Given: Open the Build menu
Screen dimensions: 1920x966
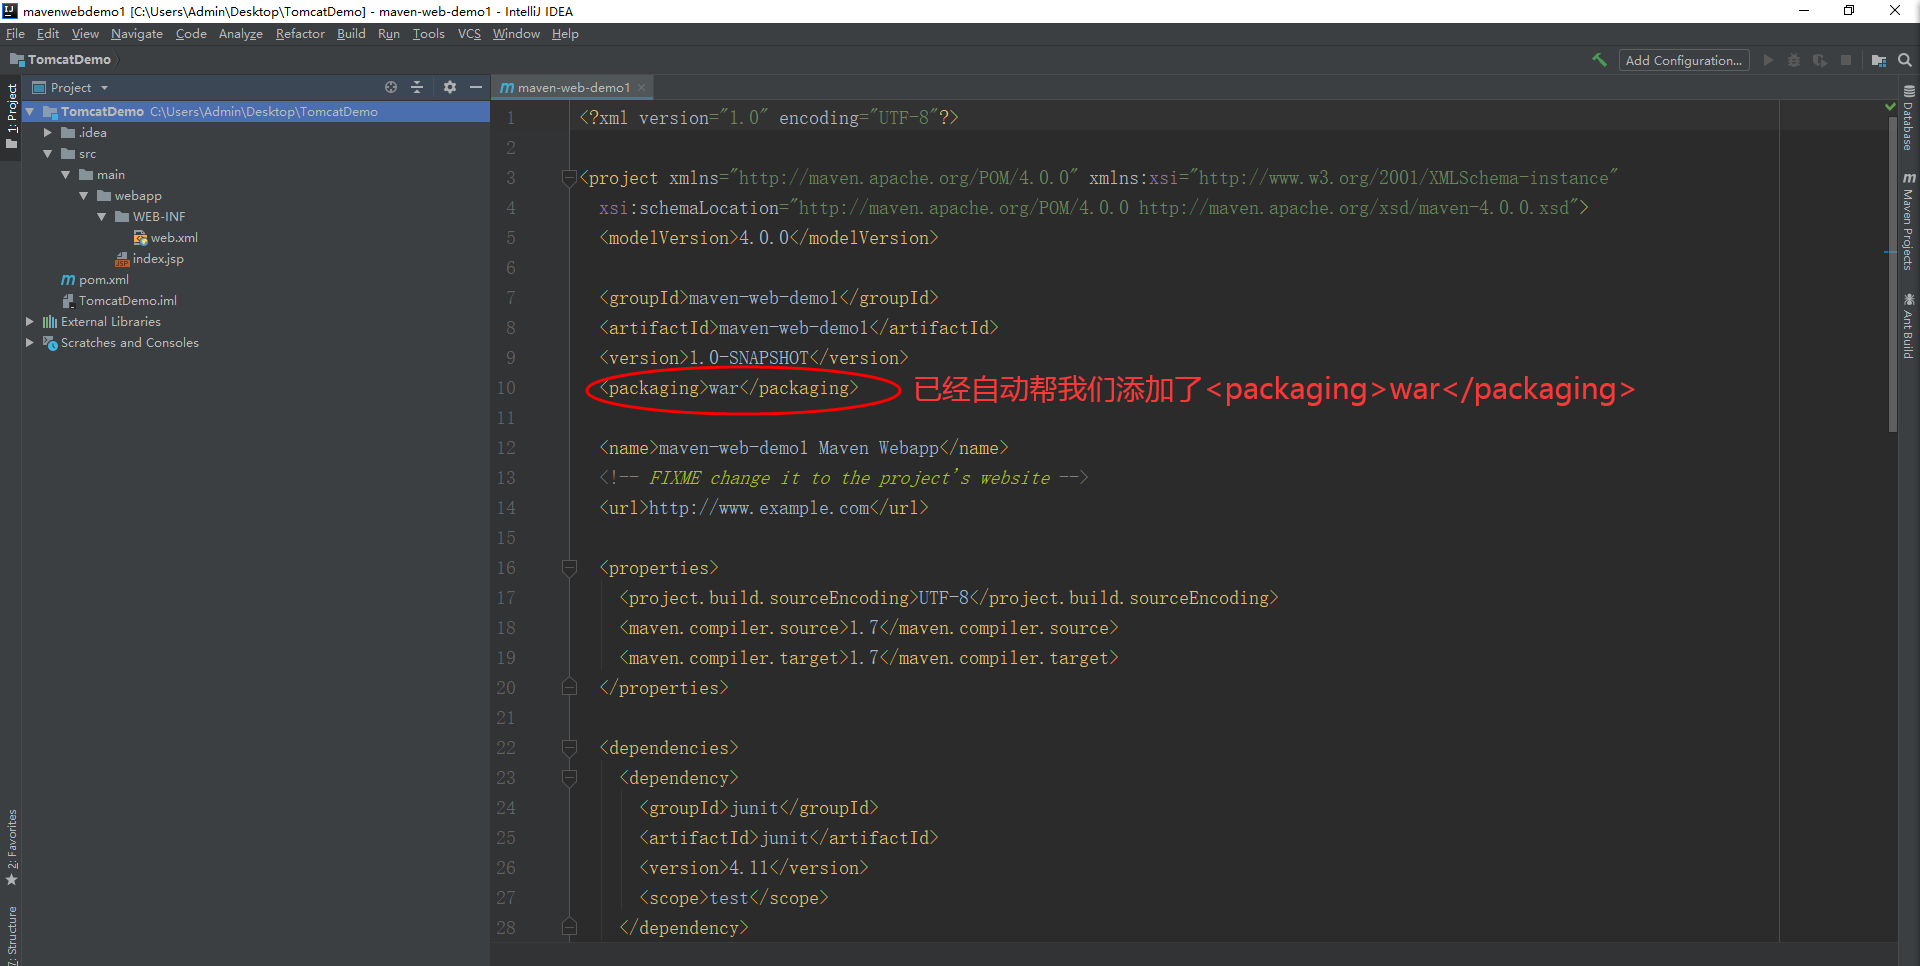Looking at the screenshot, I should coord(351,33).
